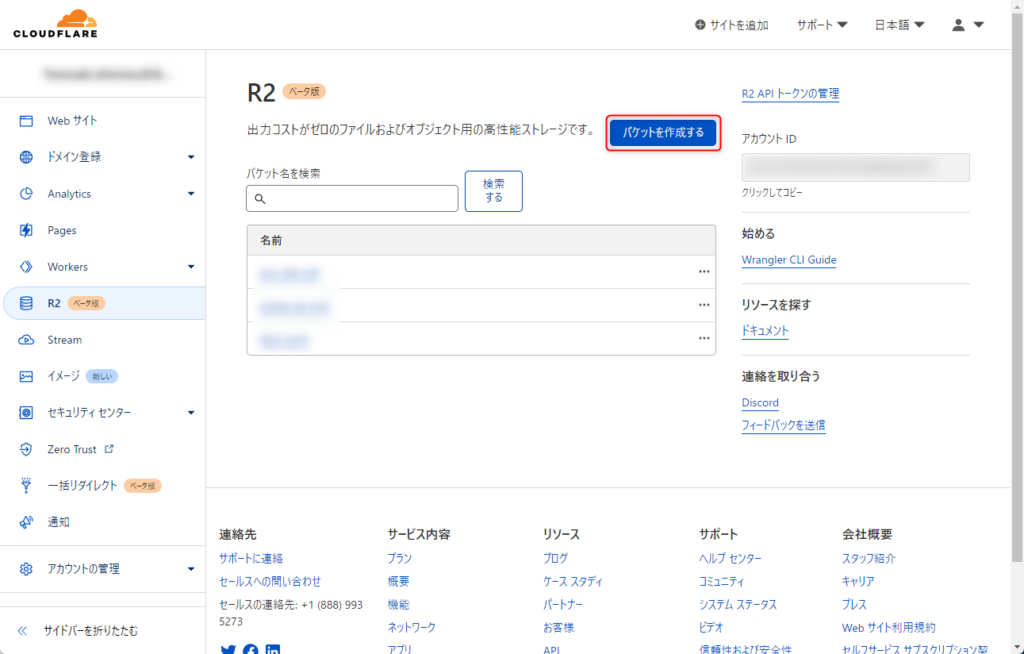
Task: Expand the Workers submenu arrow
Action: point(191,267)
